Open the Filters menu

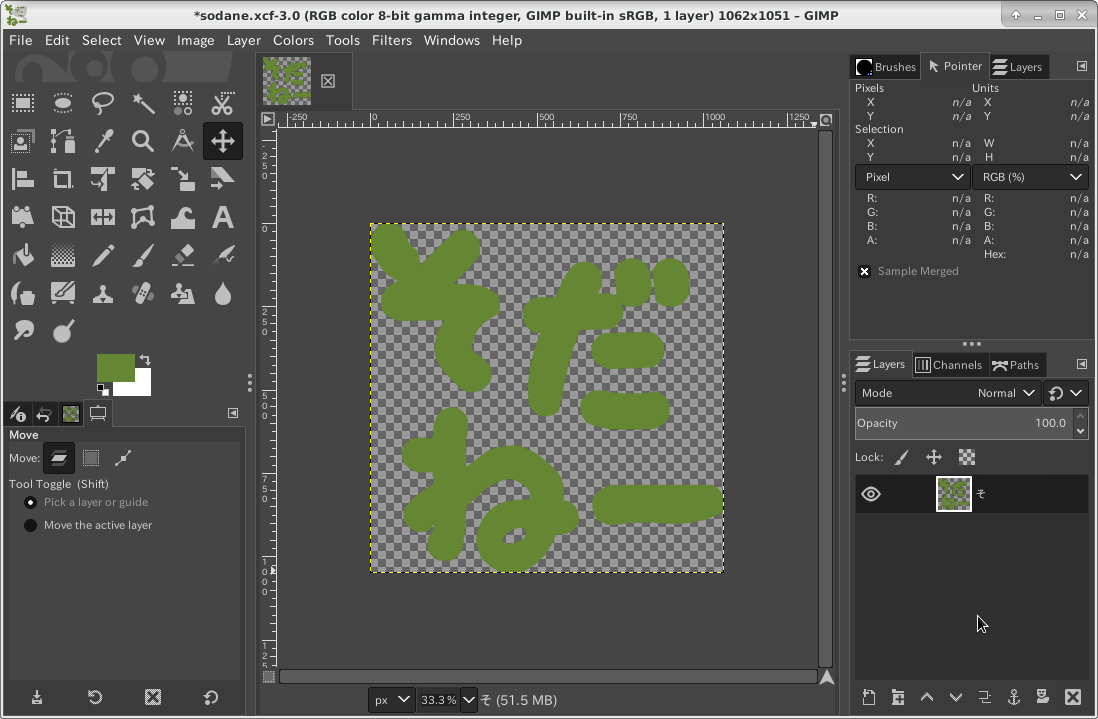(x=391, y=41)
